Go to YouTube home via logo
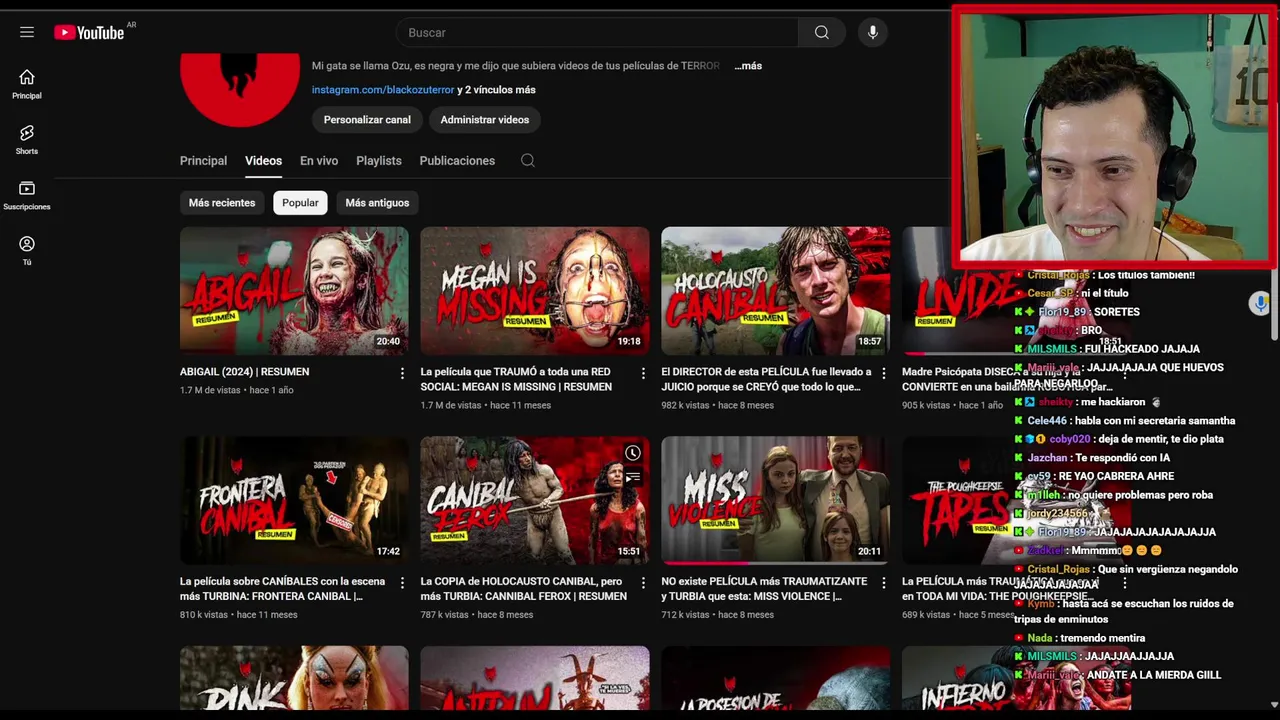 [x=90, y=33]
